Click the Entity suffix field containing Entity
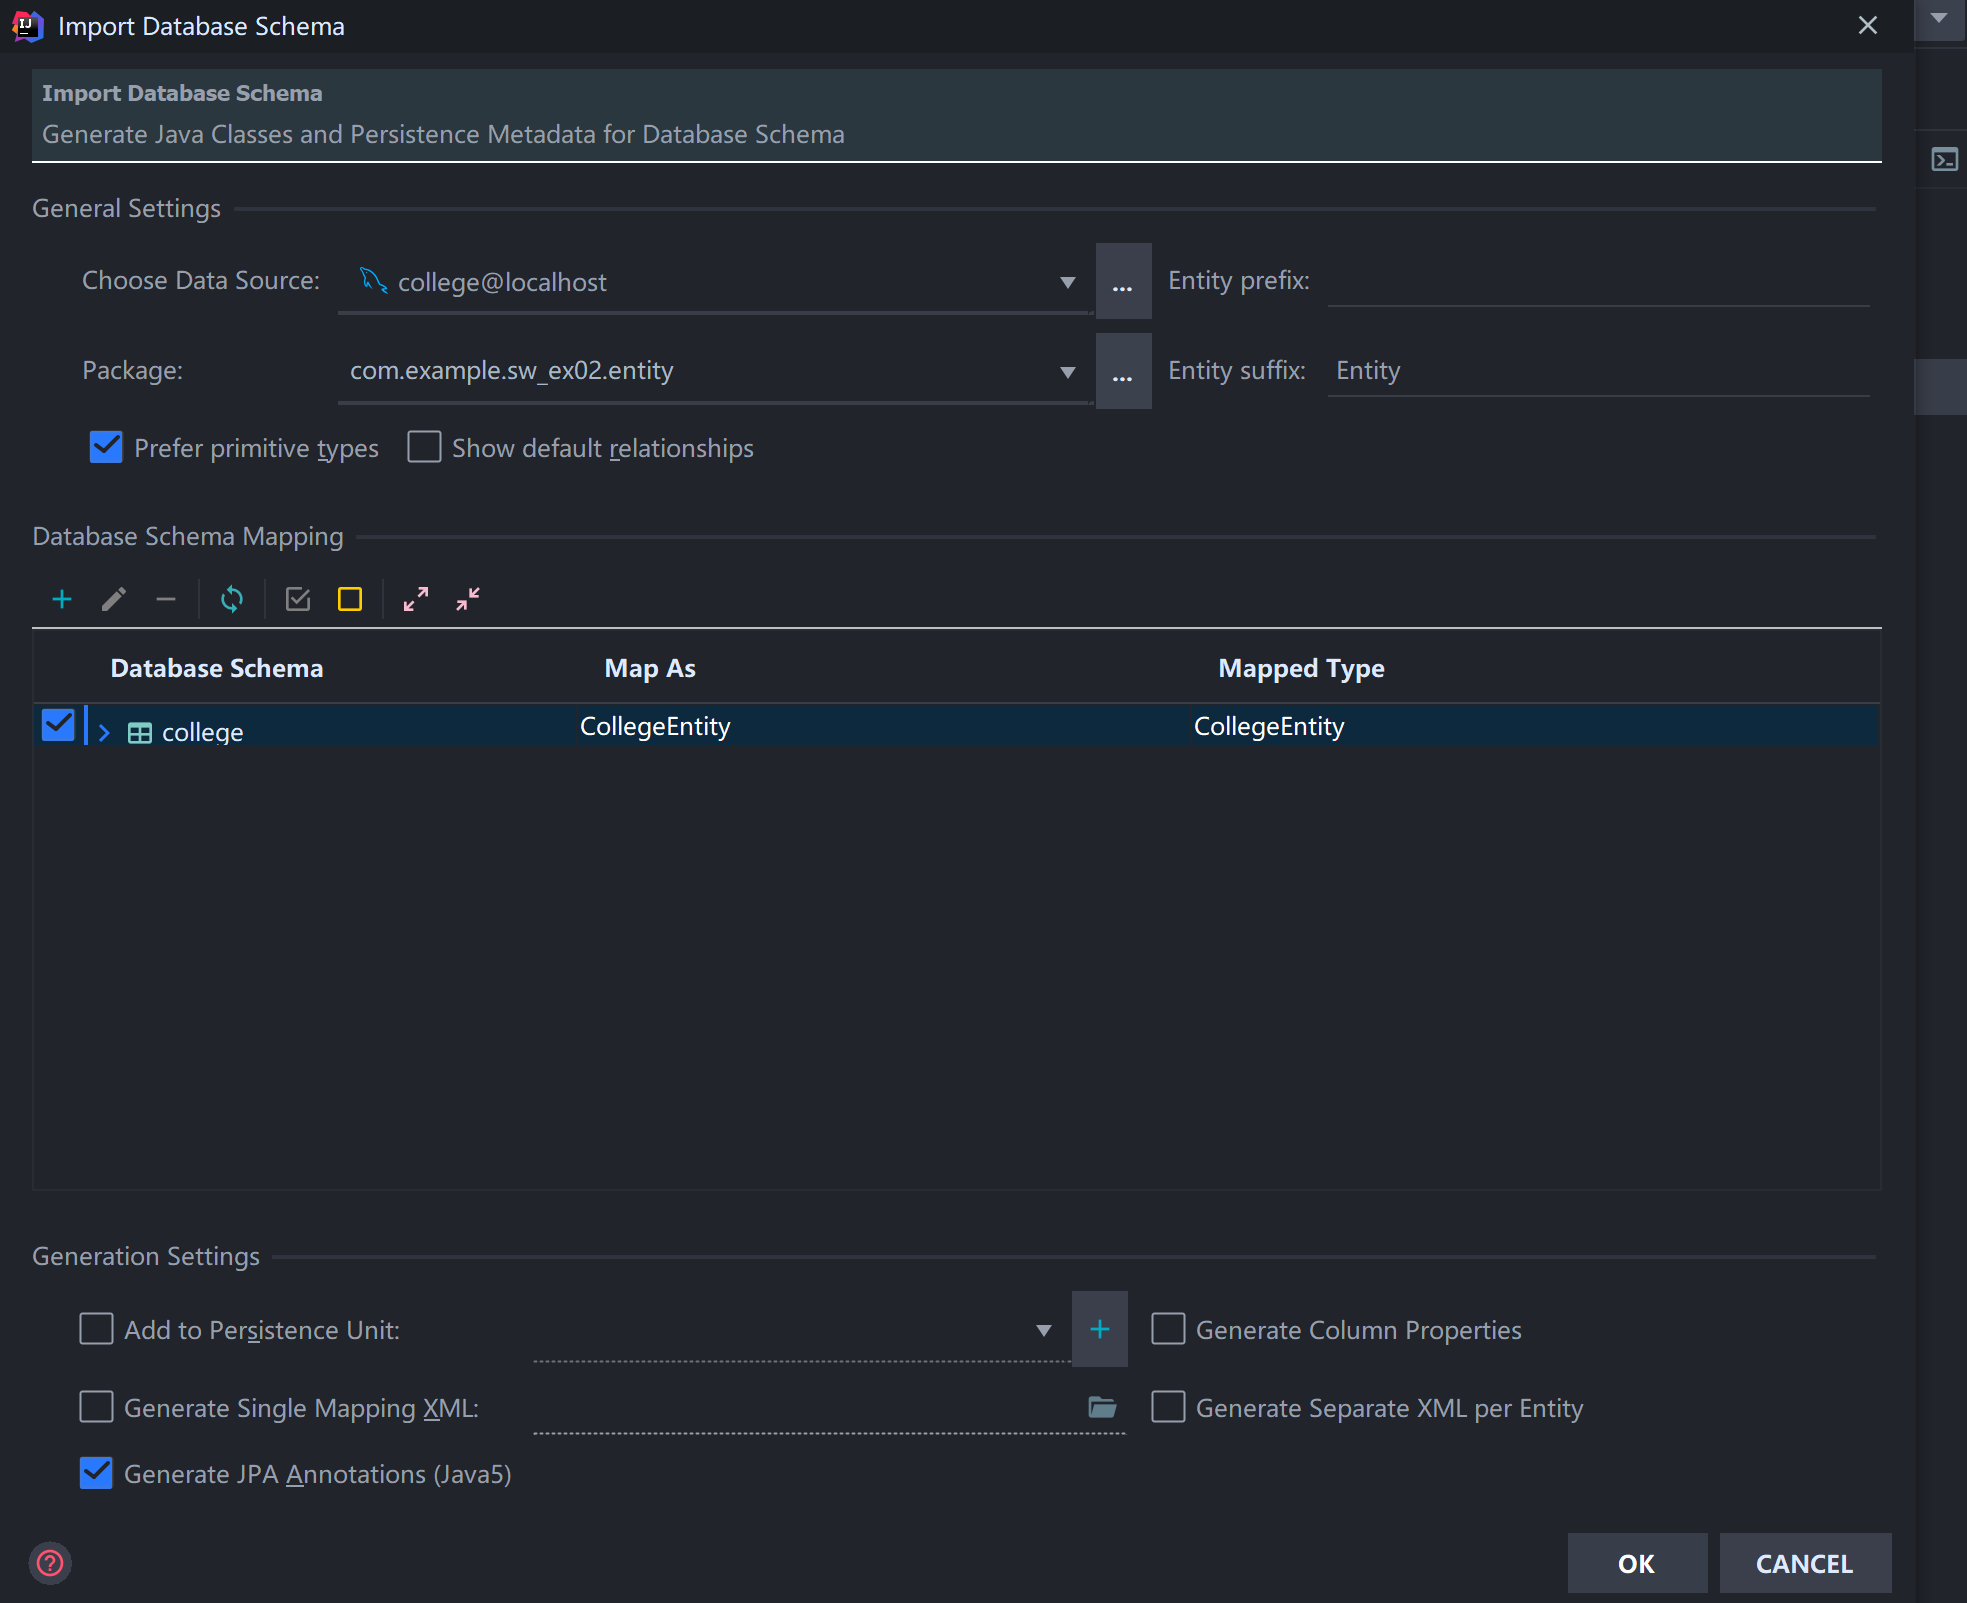 point(1598,371)
